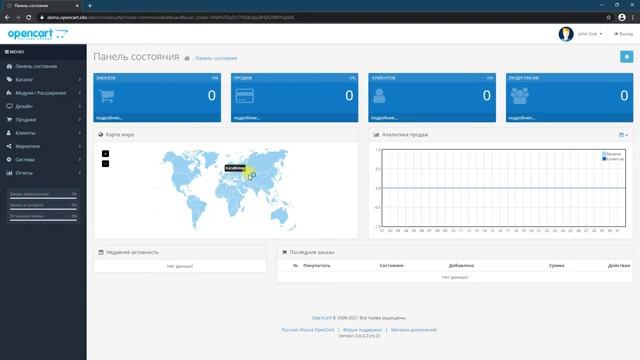The width and height of the screenshot is (640, 360).
Task: Open the OpenCart footer link
Action: (322, 318)
